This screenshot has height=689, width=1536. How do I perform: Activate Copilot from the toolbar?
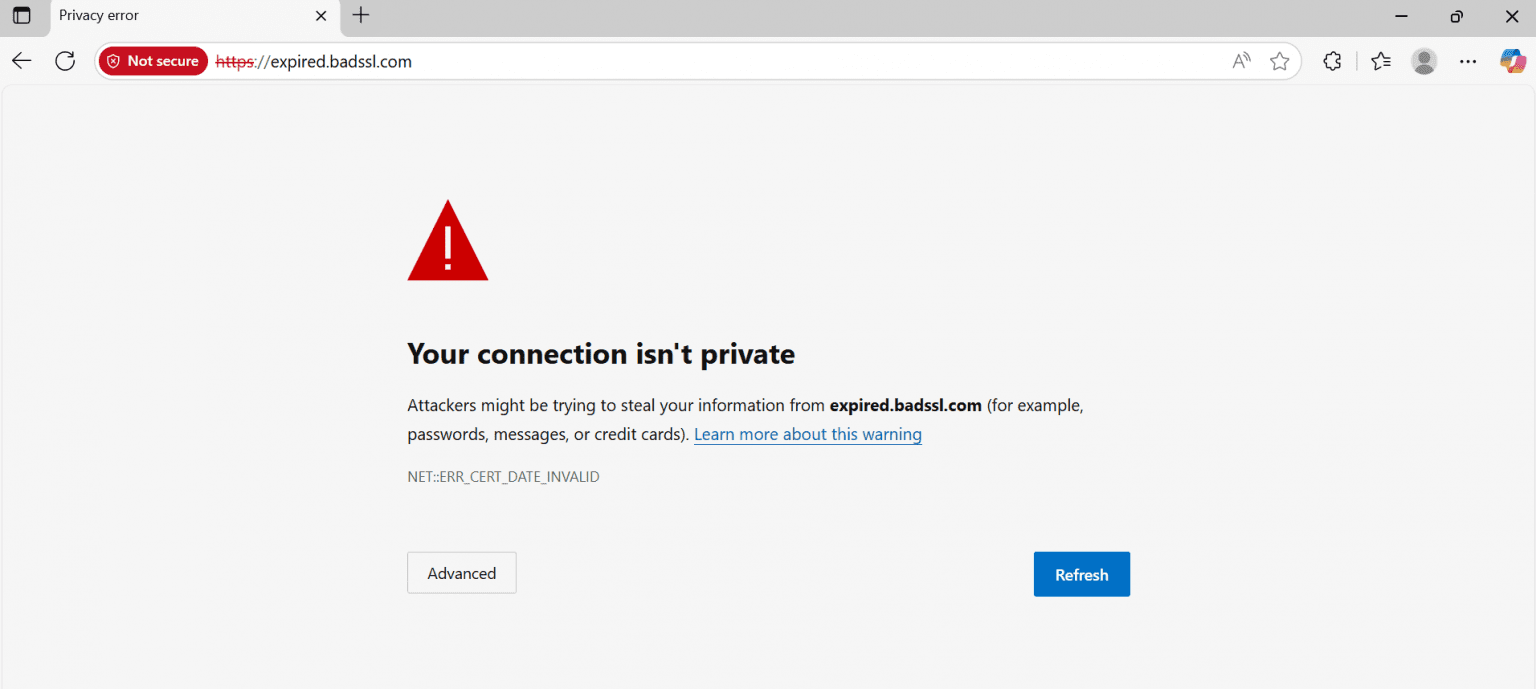[1512, 61]
